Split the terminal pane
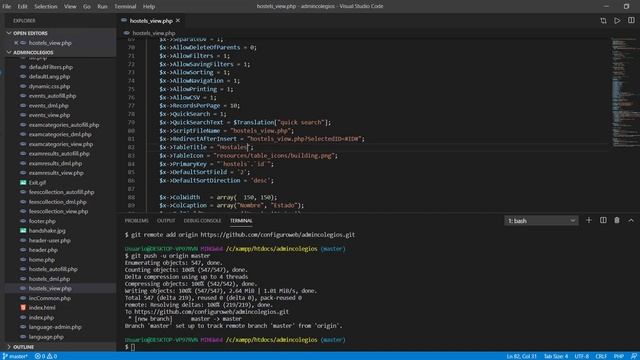 click(x=603, y=220)
